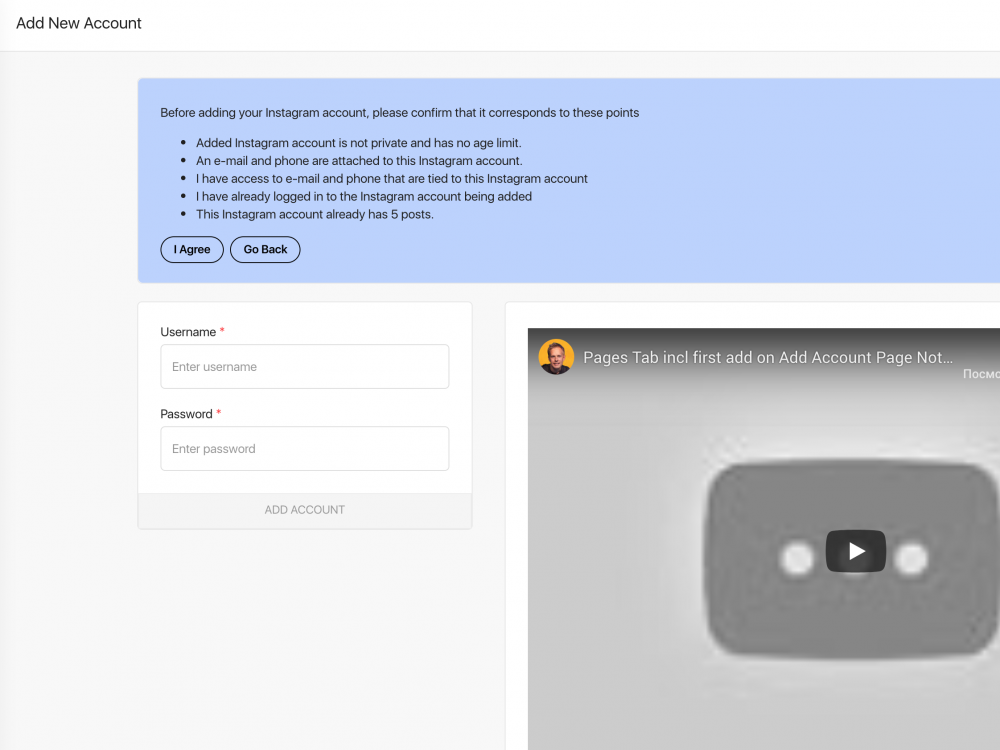
Task: Submit with the ADD ACCOUNT button
Action: tap(304, 510)
